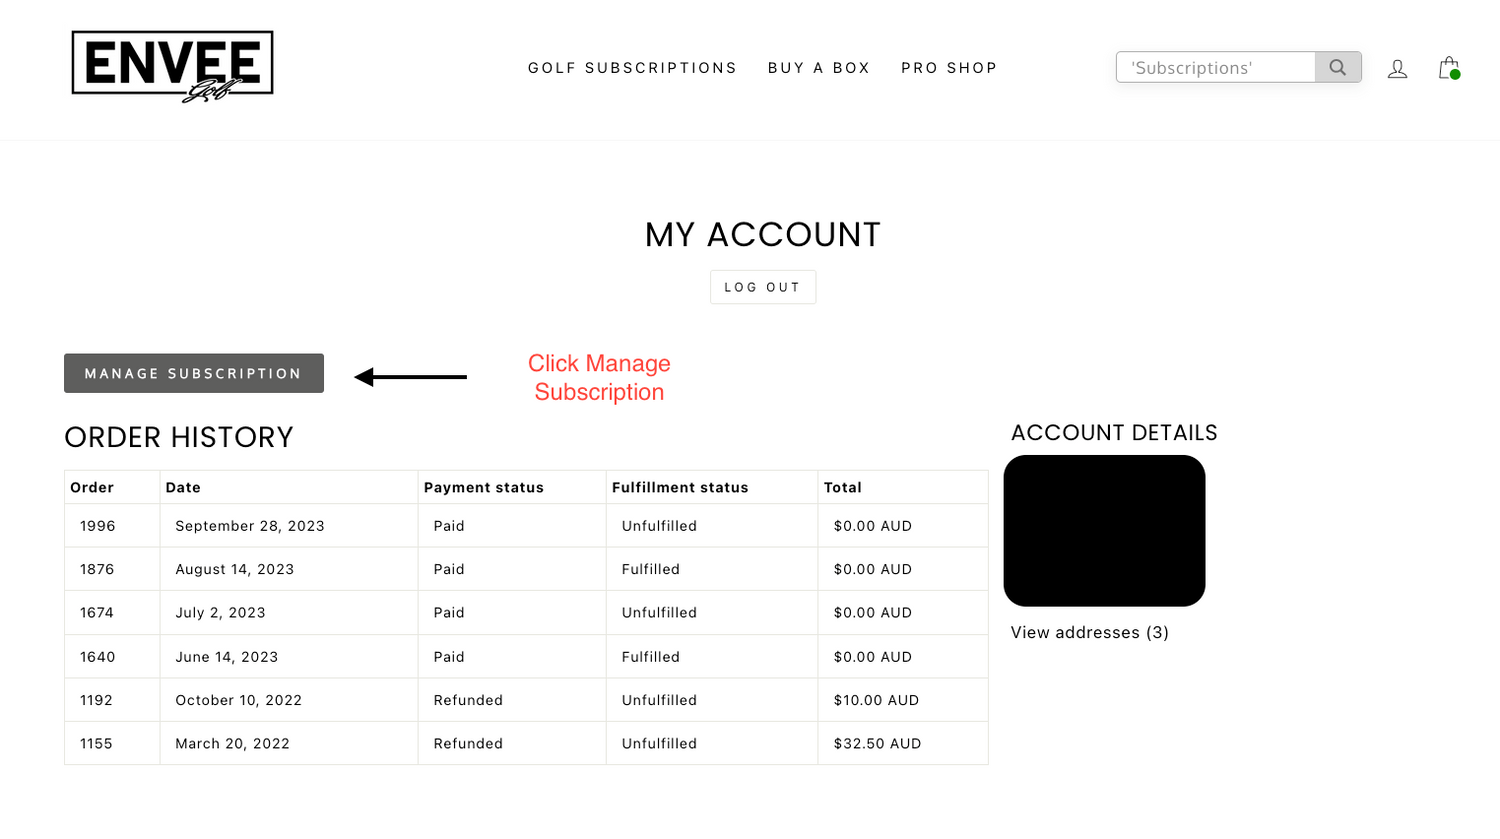Open order number 1876
The height and width of the screenshot is (839, 1500).
tap(97, 569)
